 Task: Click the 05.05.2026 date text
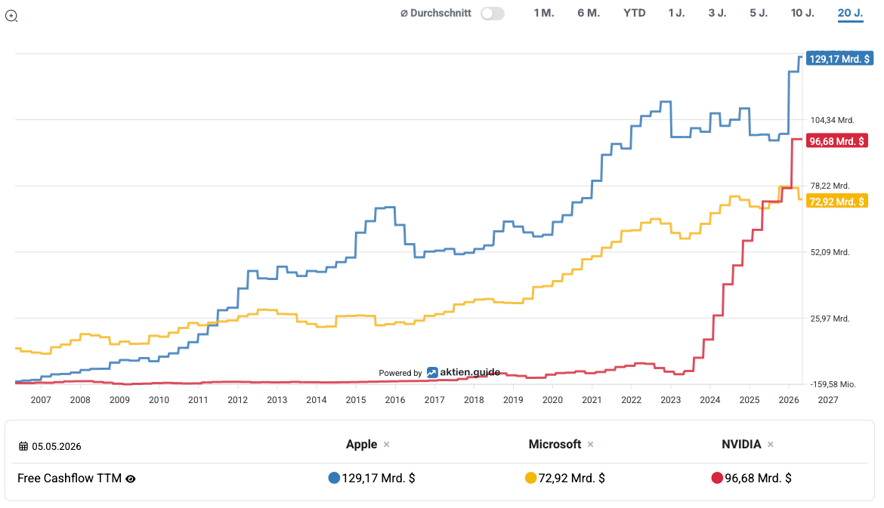56,447
